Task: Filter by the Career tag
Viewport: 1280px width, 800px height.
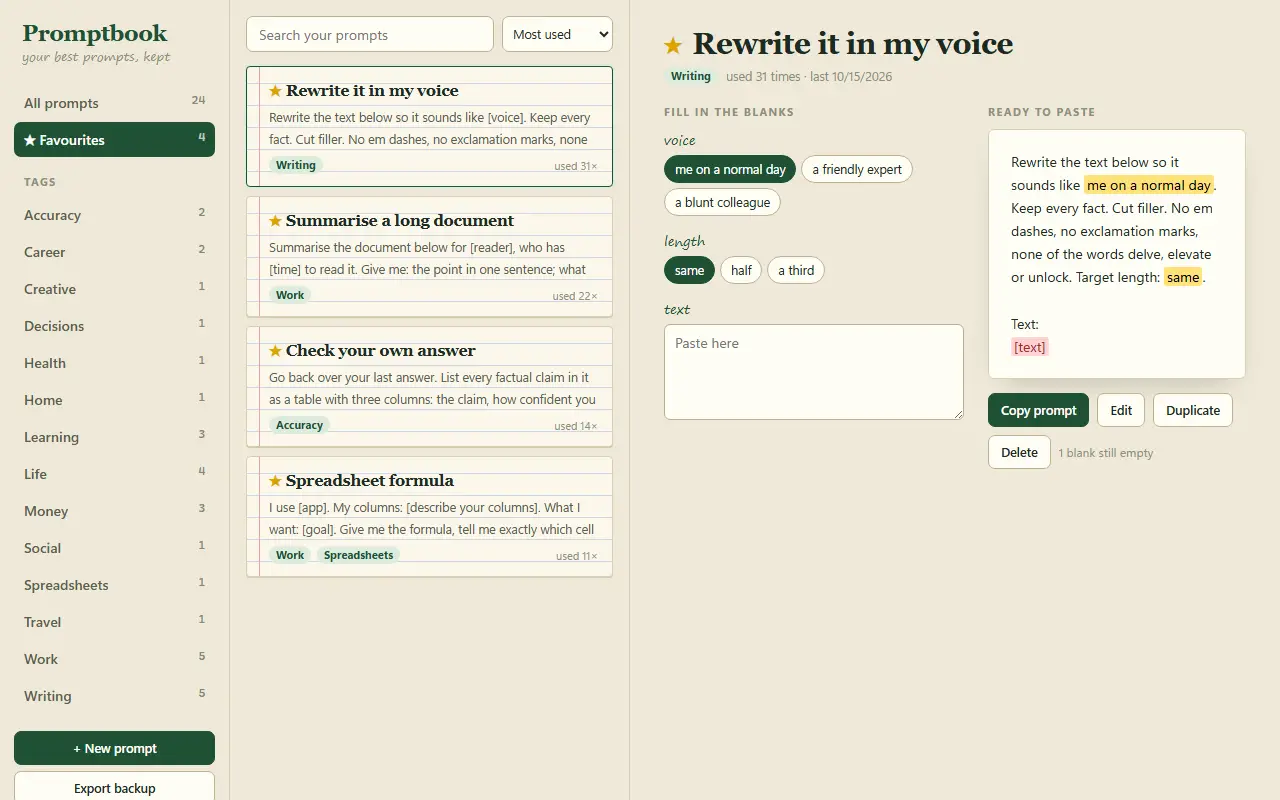Action: [x=114, y=252]
